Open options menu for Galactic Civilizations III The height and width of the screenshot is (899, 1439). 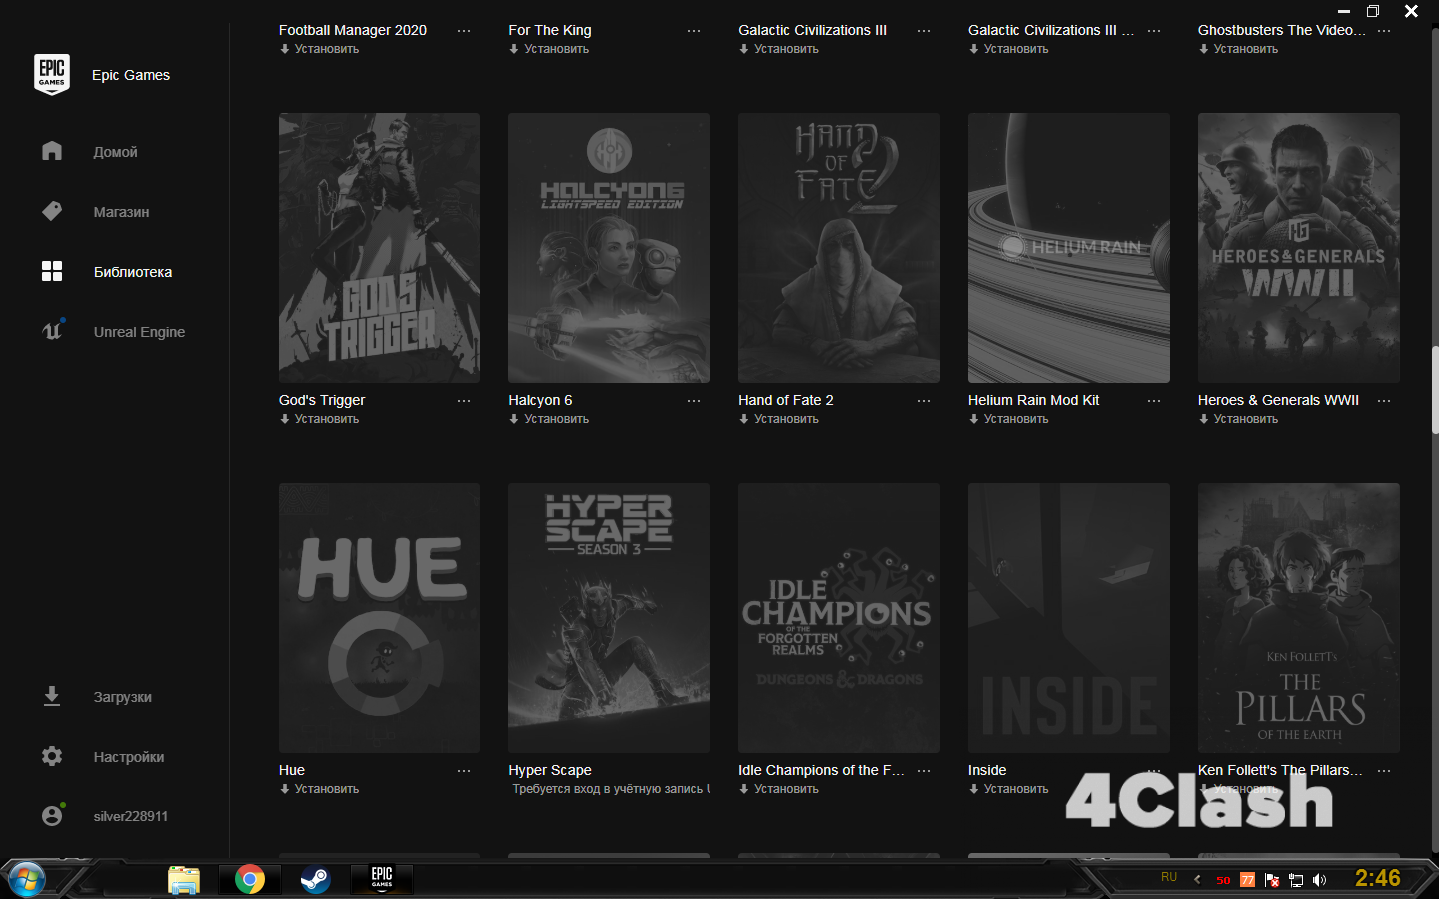click(924, 30)
